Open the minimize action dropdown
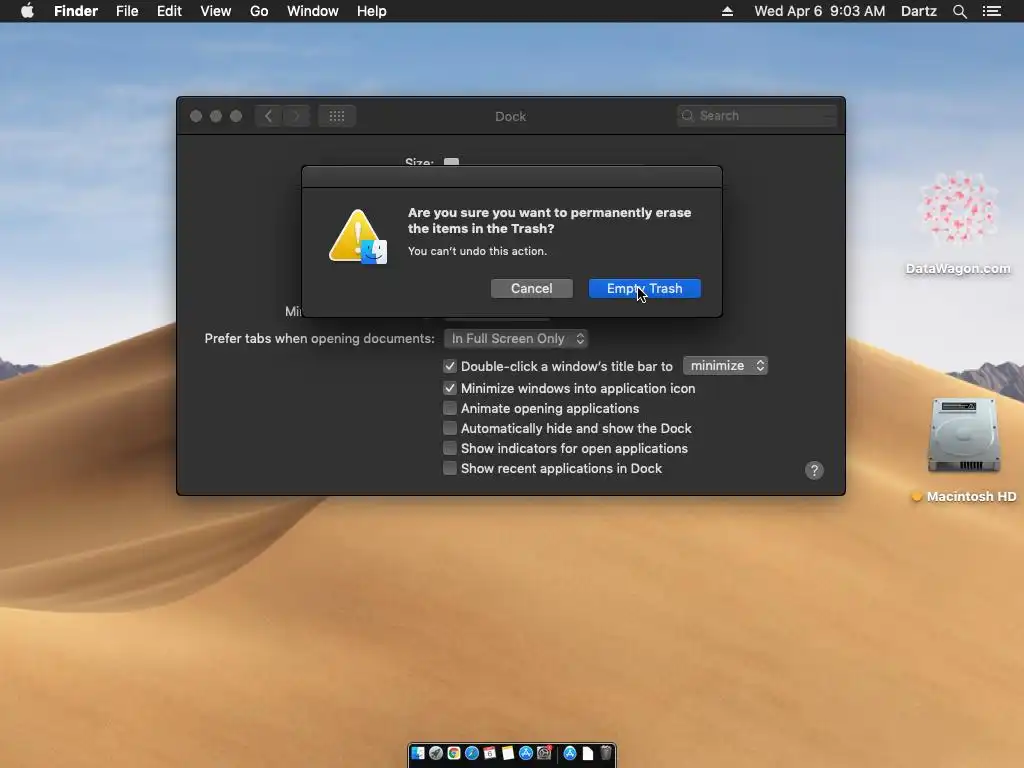 tap(726, 366)
